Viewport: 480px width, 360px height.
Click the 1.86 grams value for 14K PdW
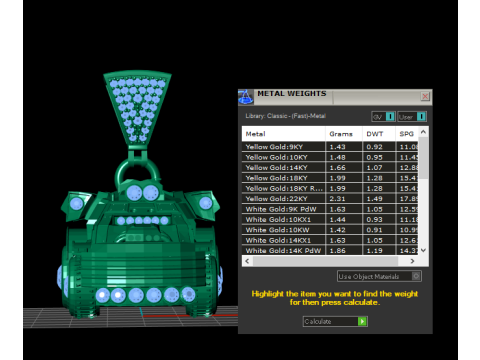[337, 250]
